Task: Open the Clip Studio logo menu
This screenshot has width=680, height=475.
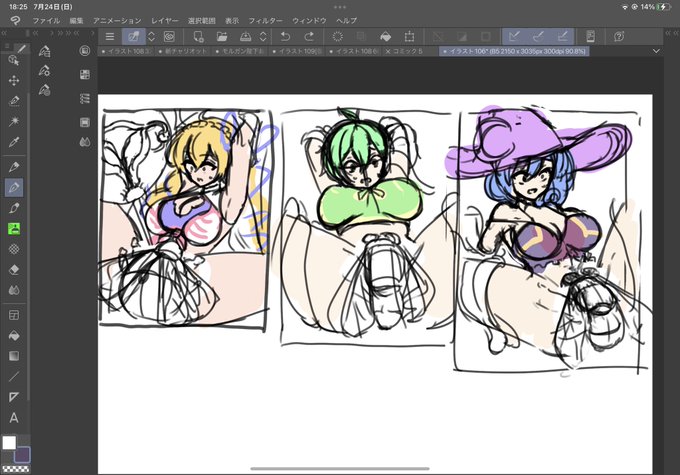Action: (x=15, y=20)
